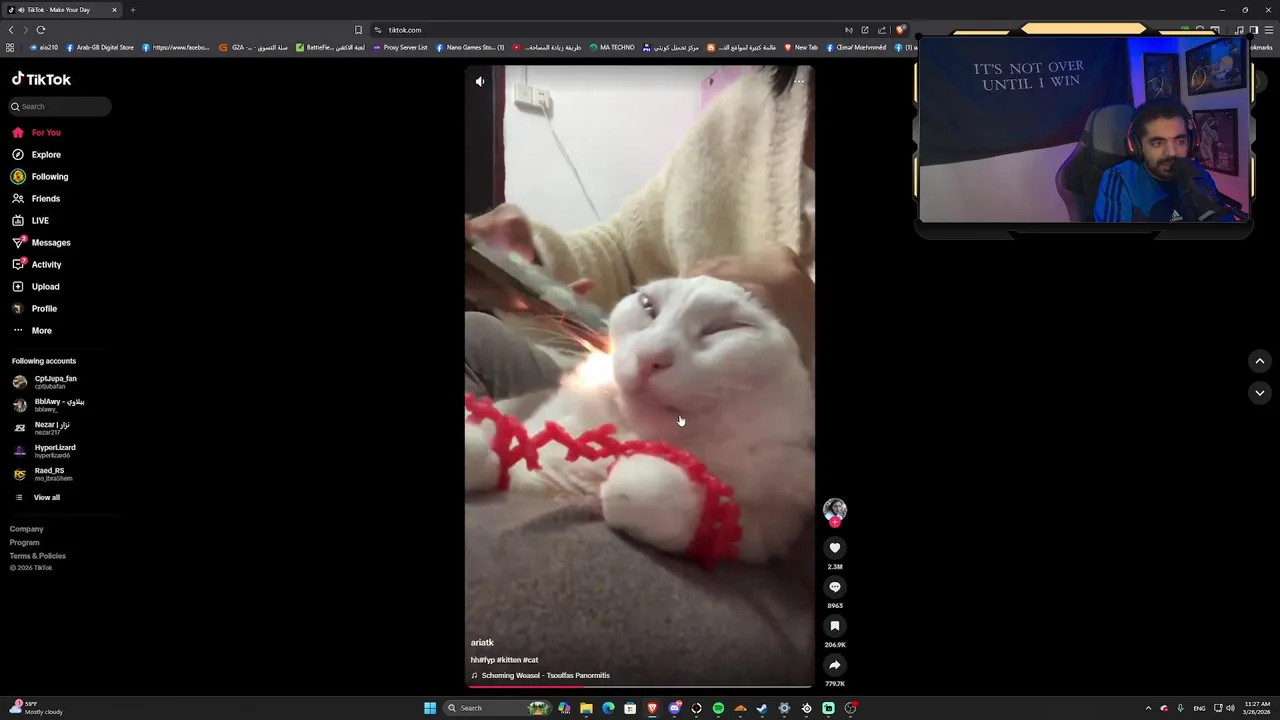Open the For You feed

point(36,132)
